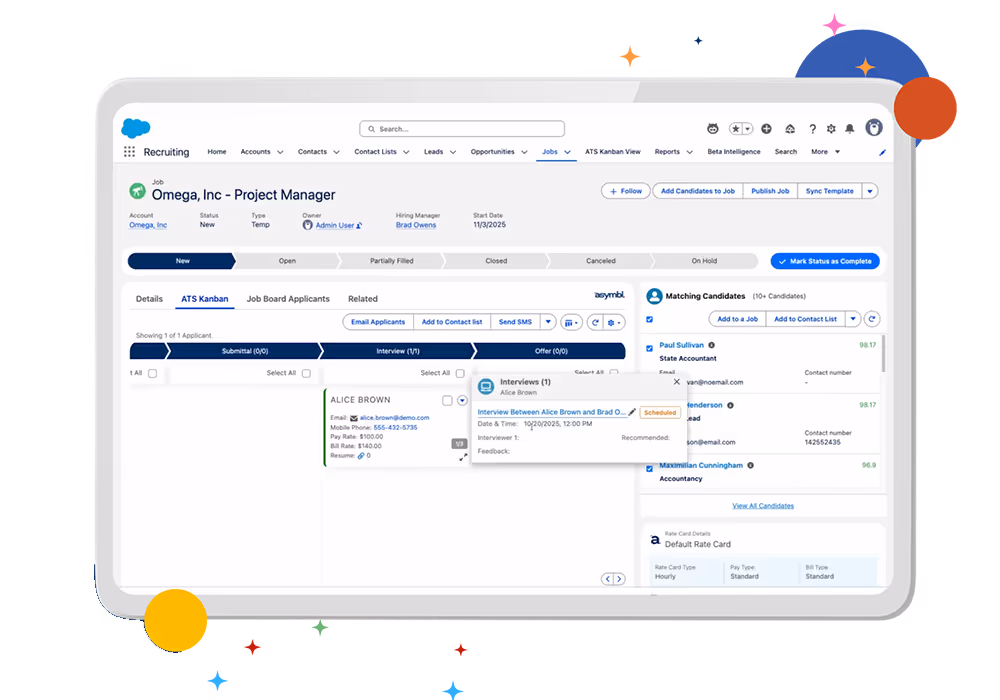Click the Interviews monitor icon in popup
This screenshot has height=700, width=1000.
pos(486,386)
